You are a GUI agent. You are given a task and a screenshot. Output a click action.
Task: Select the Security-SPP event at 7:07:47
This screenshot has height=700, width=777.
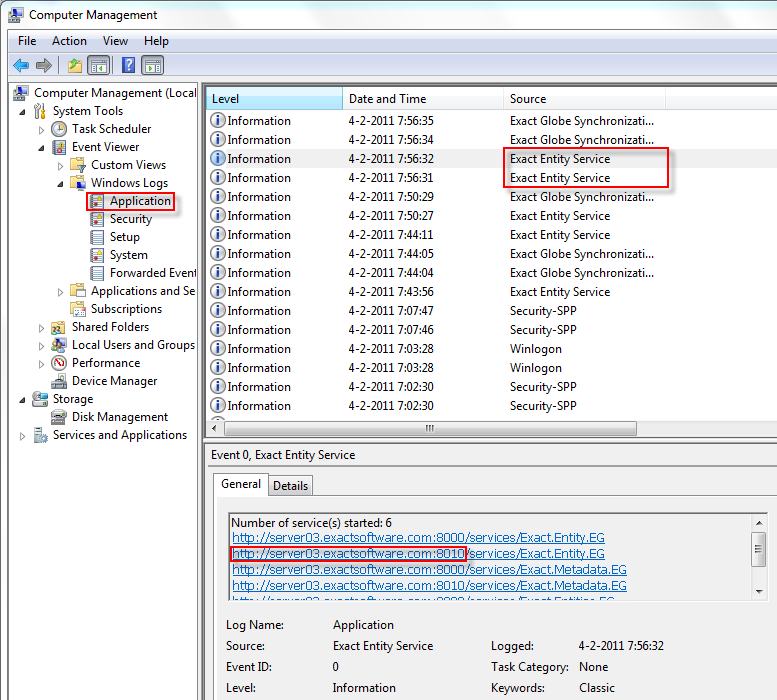pos(491,311)
